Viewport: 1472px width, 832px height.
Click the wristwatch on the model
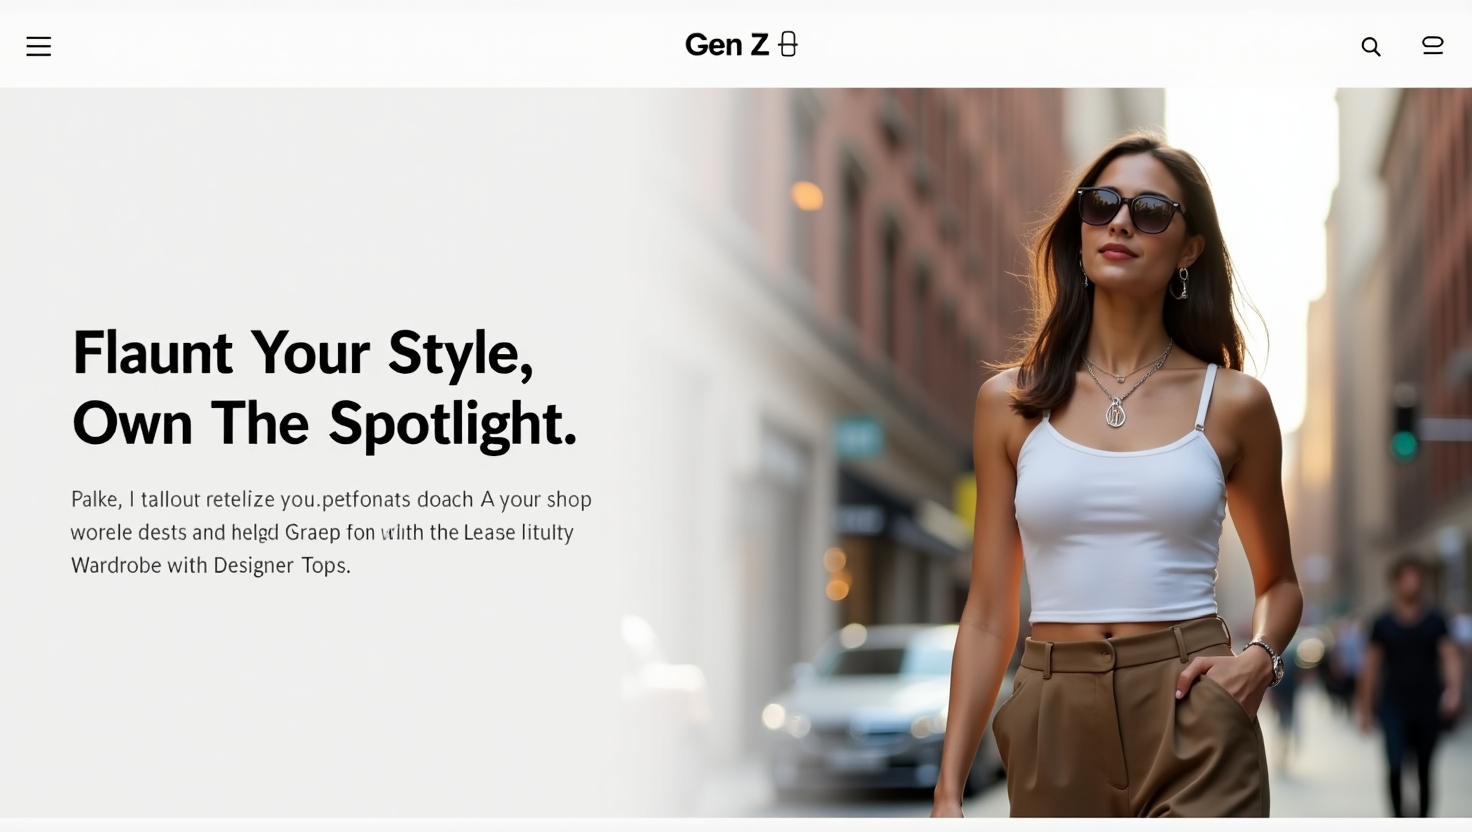coord(1268,659)
